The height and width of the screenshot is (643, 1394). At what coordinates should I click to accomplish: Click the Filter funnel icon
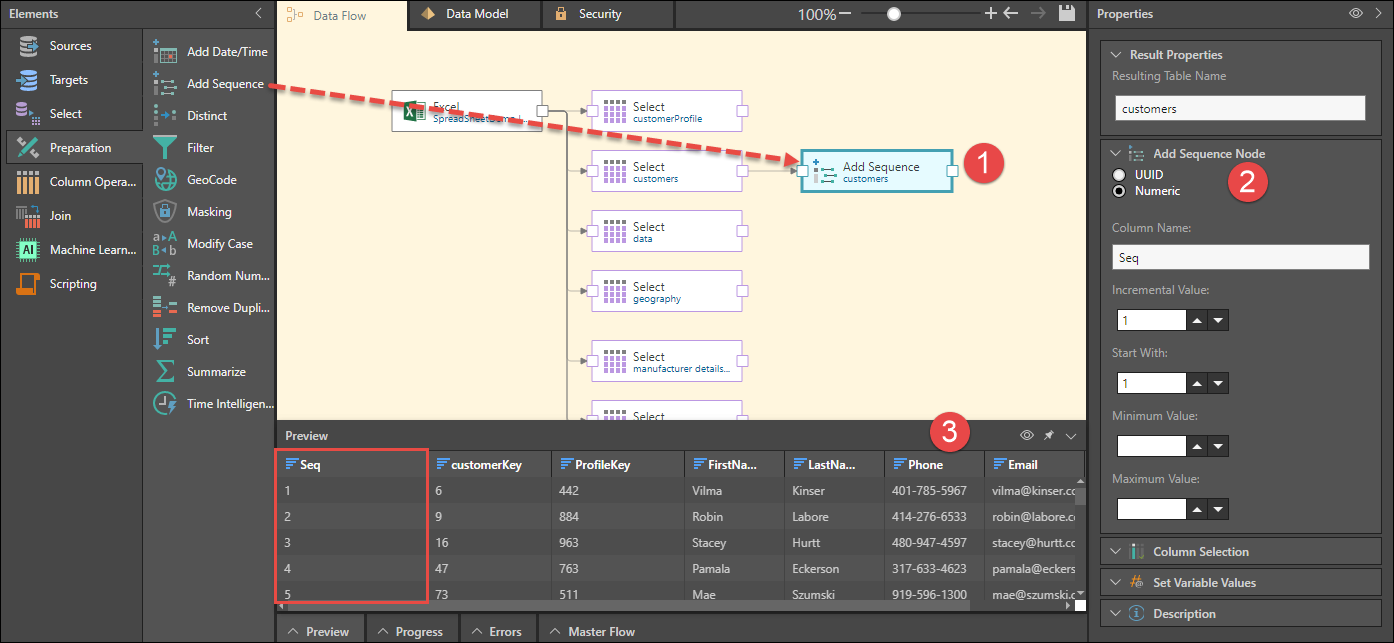[x=165, y=148]
